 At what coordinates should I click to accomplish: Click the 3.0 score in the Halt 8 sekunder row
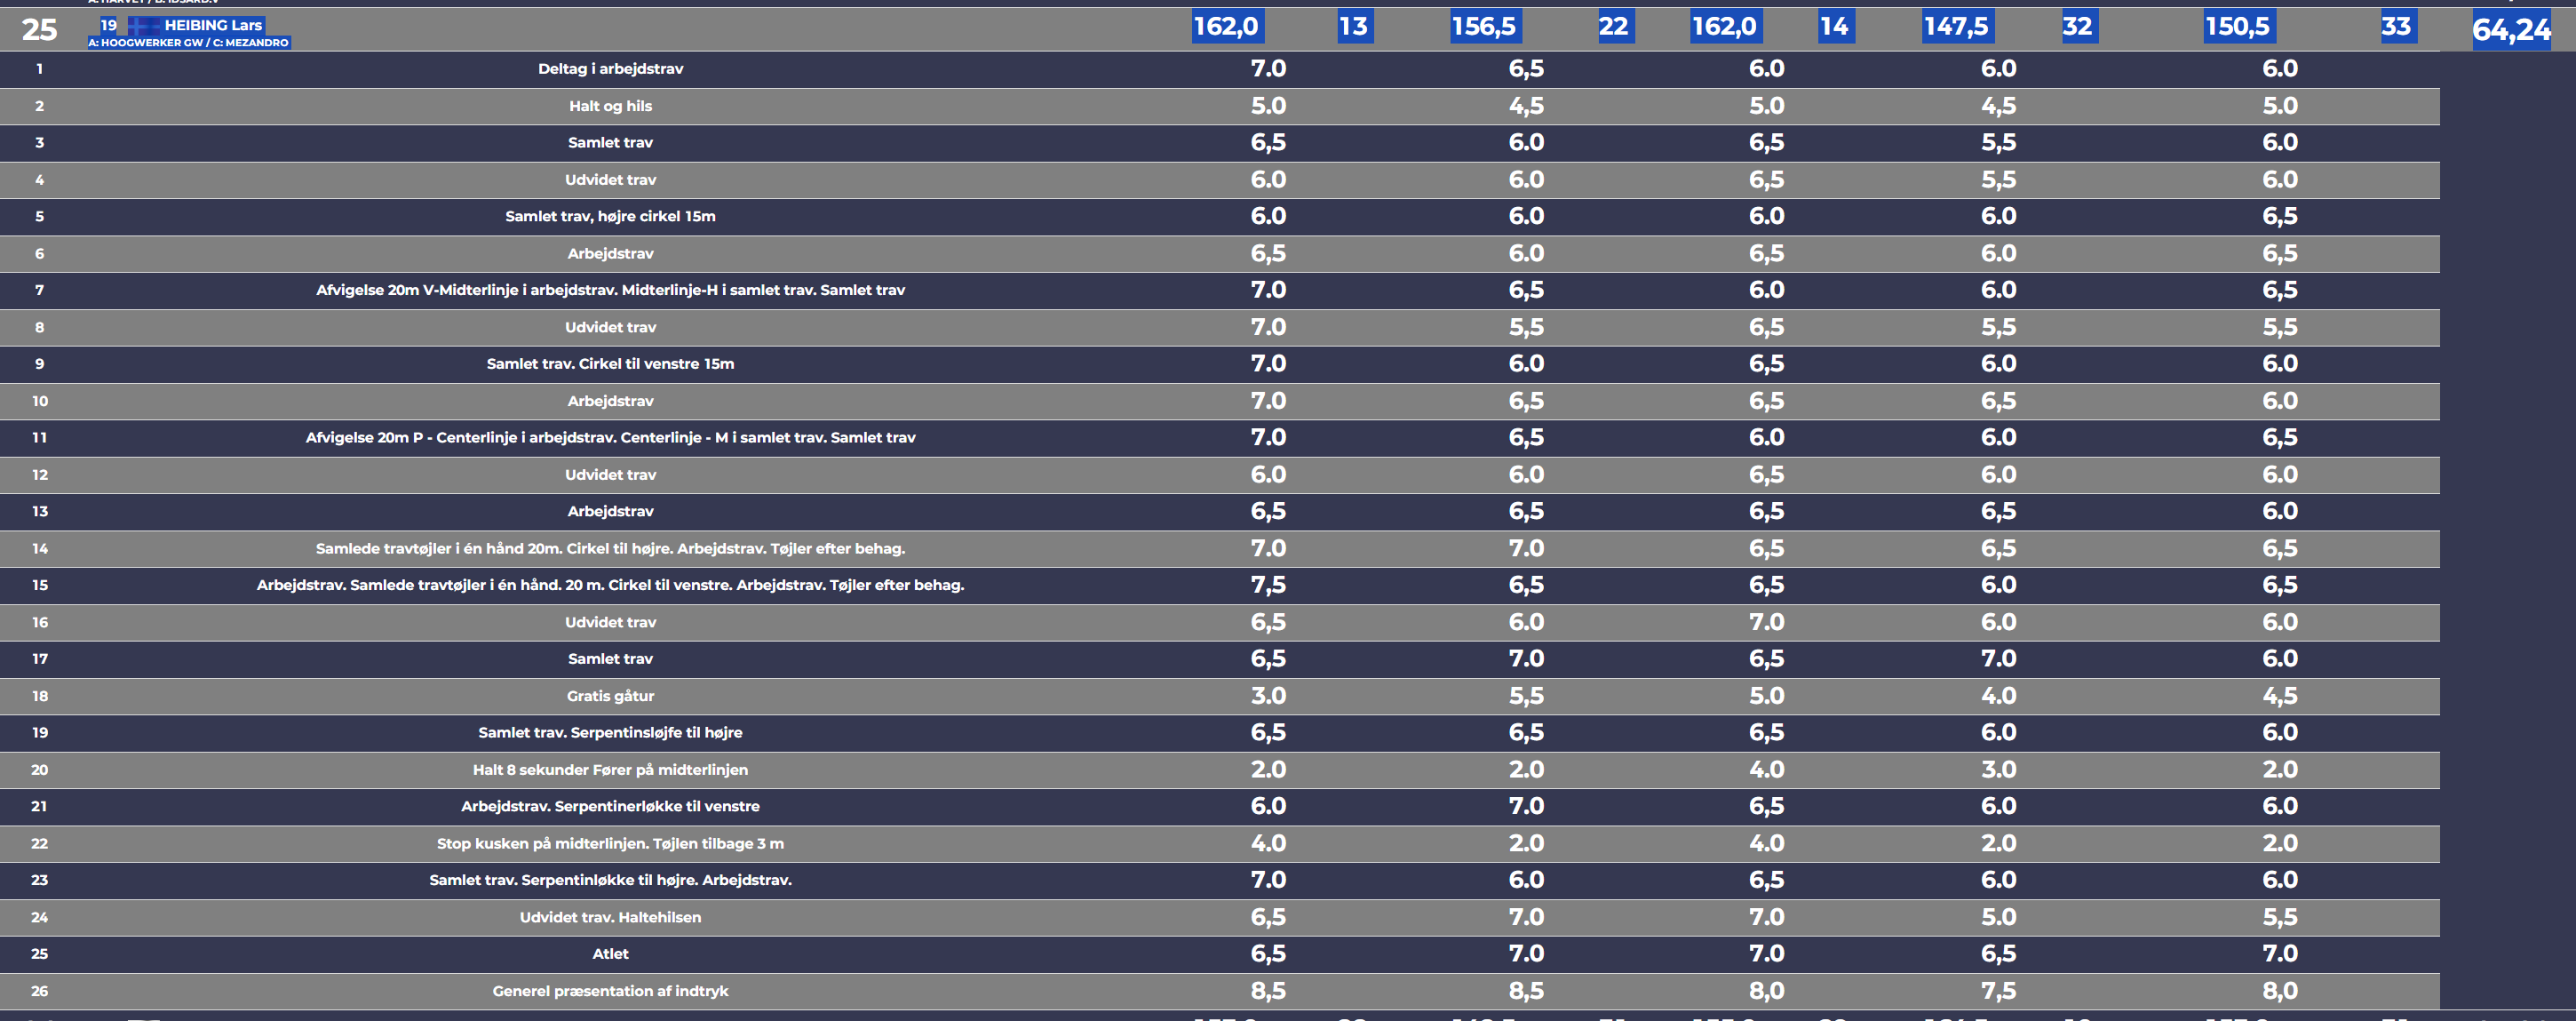pyautogui.click(x=1998, y=770)
